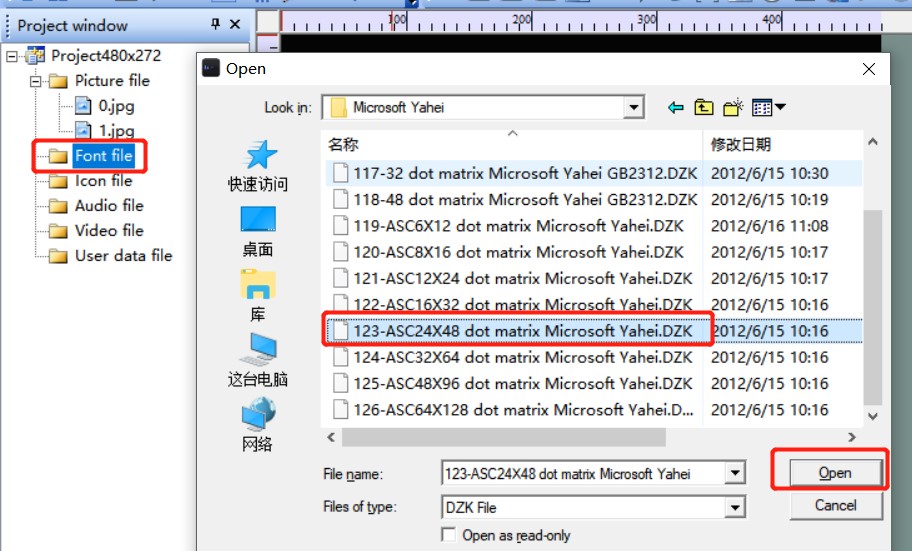Viewport: 912px width, 551px height.
Task: Click the file list vertical scrollbar thumb
Action: (x=872, y=308)
